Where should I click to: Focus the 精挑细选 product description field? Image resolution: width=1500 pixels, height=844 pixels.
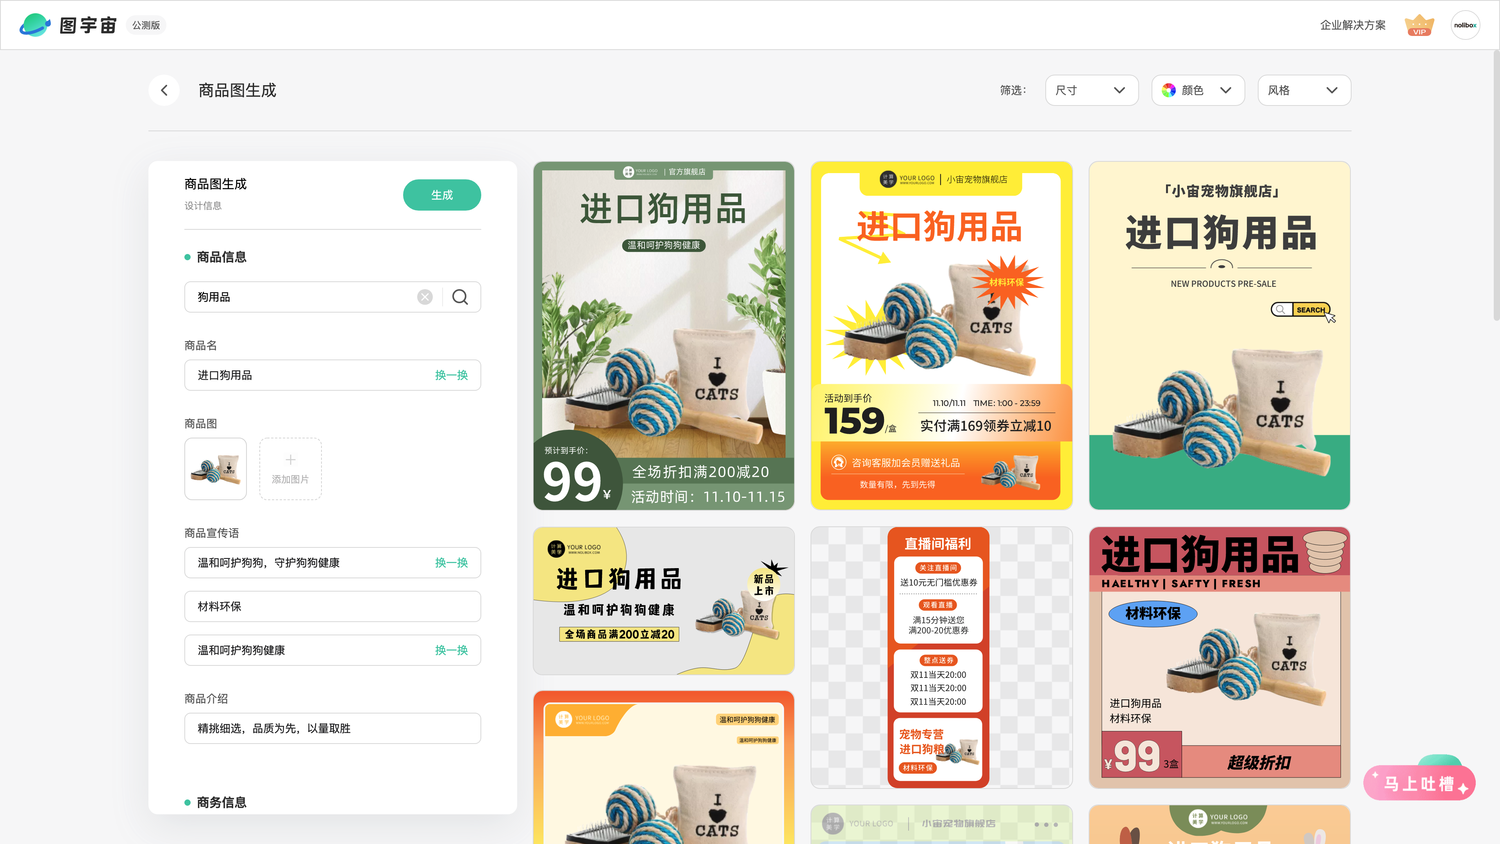[332, 728]
